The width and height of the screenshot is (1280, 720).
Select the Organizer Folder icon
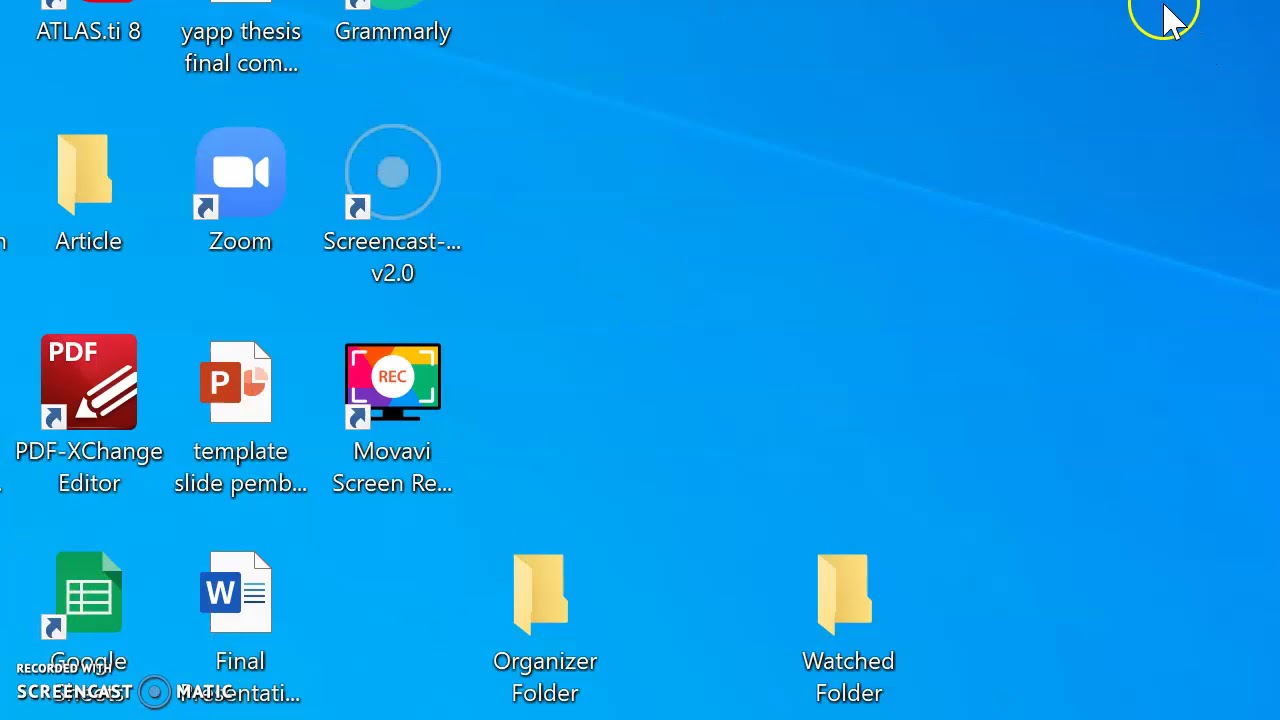pyautogui.click(x=540, y=594)
